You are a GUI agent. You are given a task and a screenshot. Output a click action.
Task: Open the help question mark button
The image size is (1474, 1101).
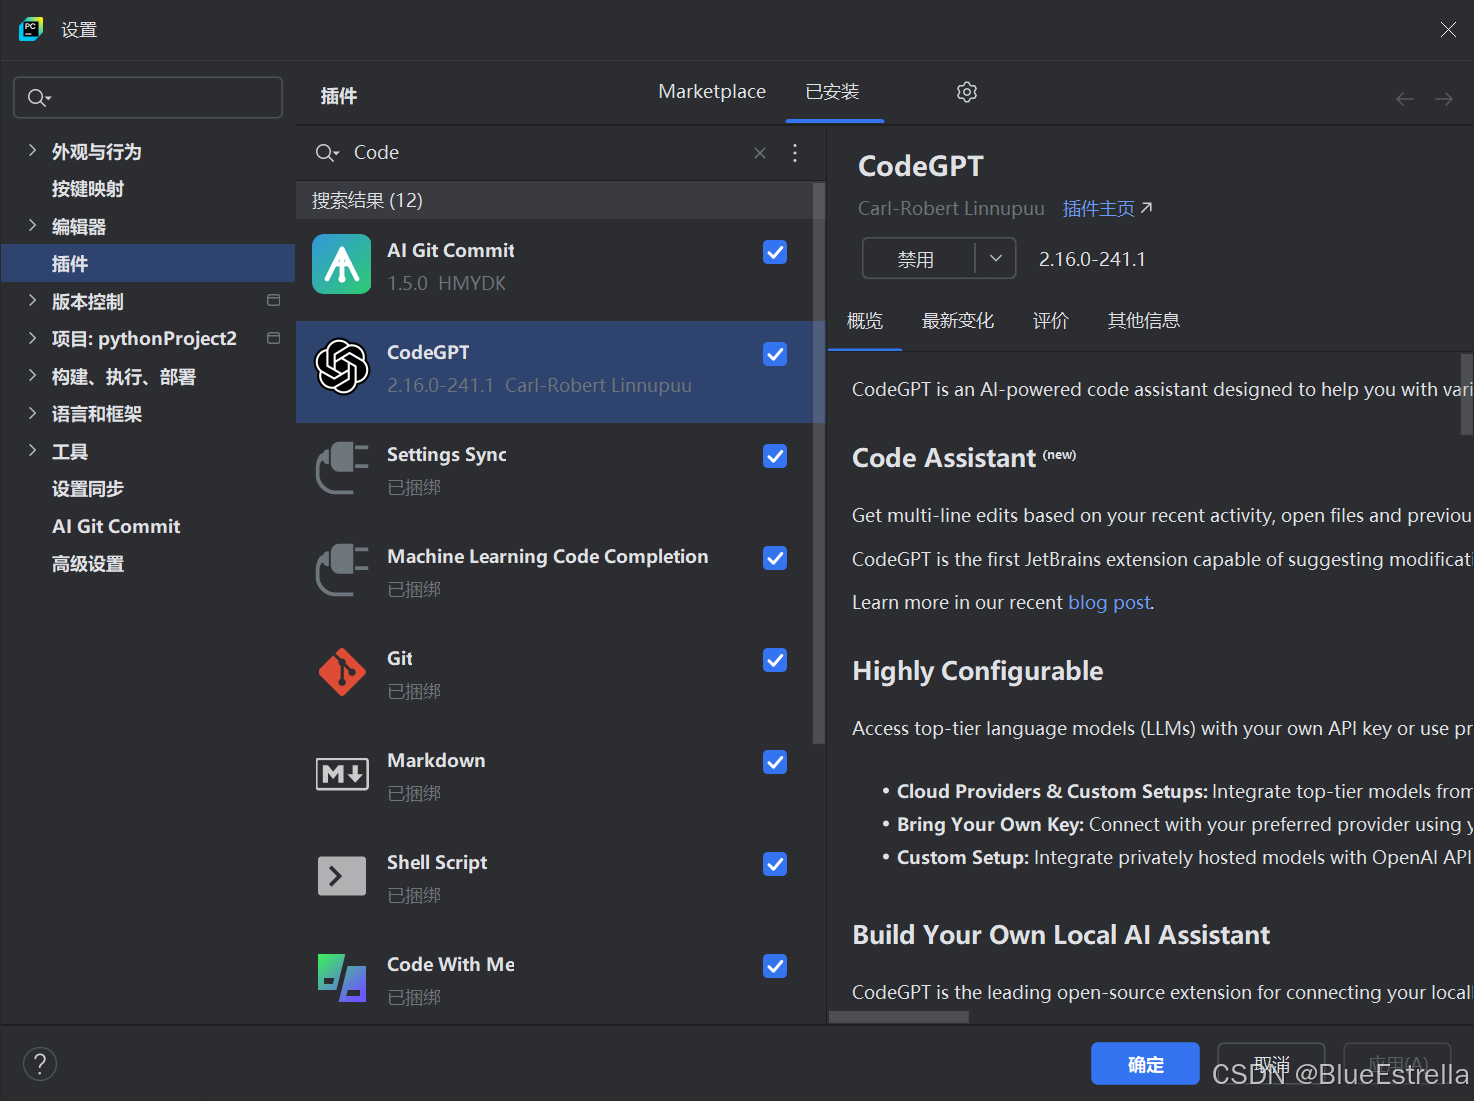[x=40, y=1064]
